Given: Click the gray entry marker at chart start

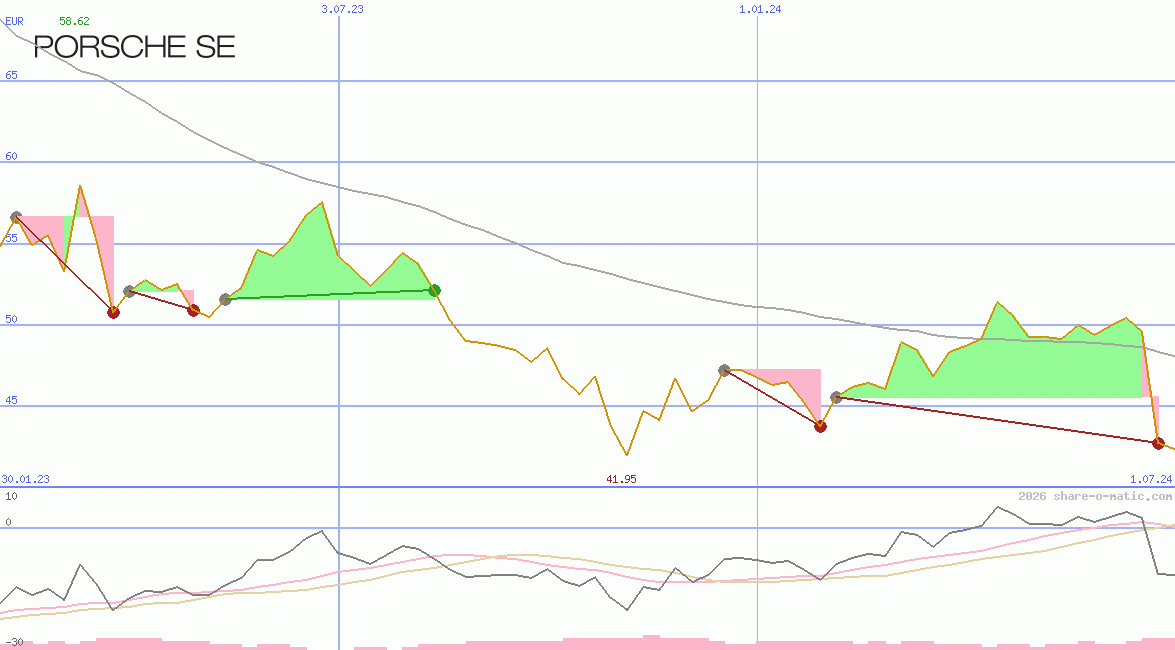Looking at the screenshot, I should (16, 217).
